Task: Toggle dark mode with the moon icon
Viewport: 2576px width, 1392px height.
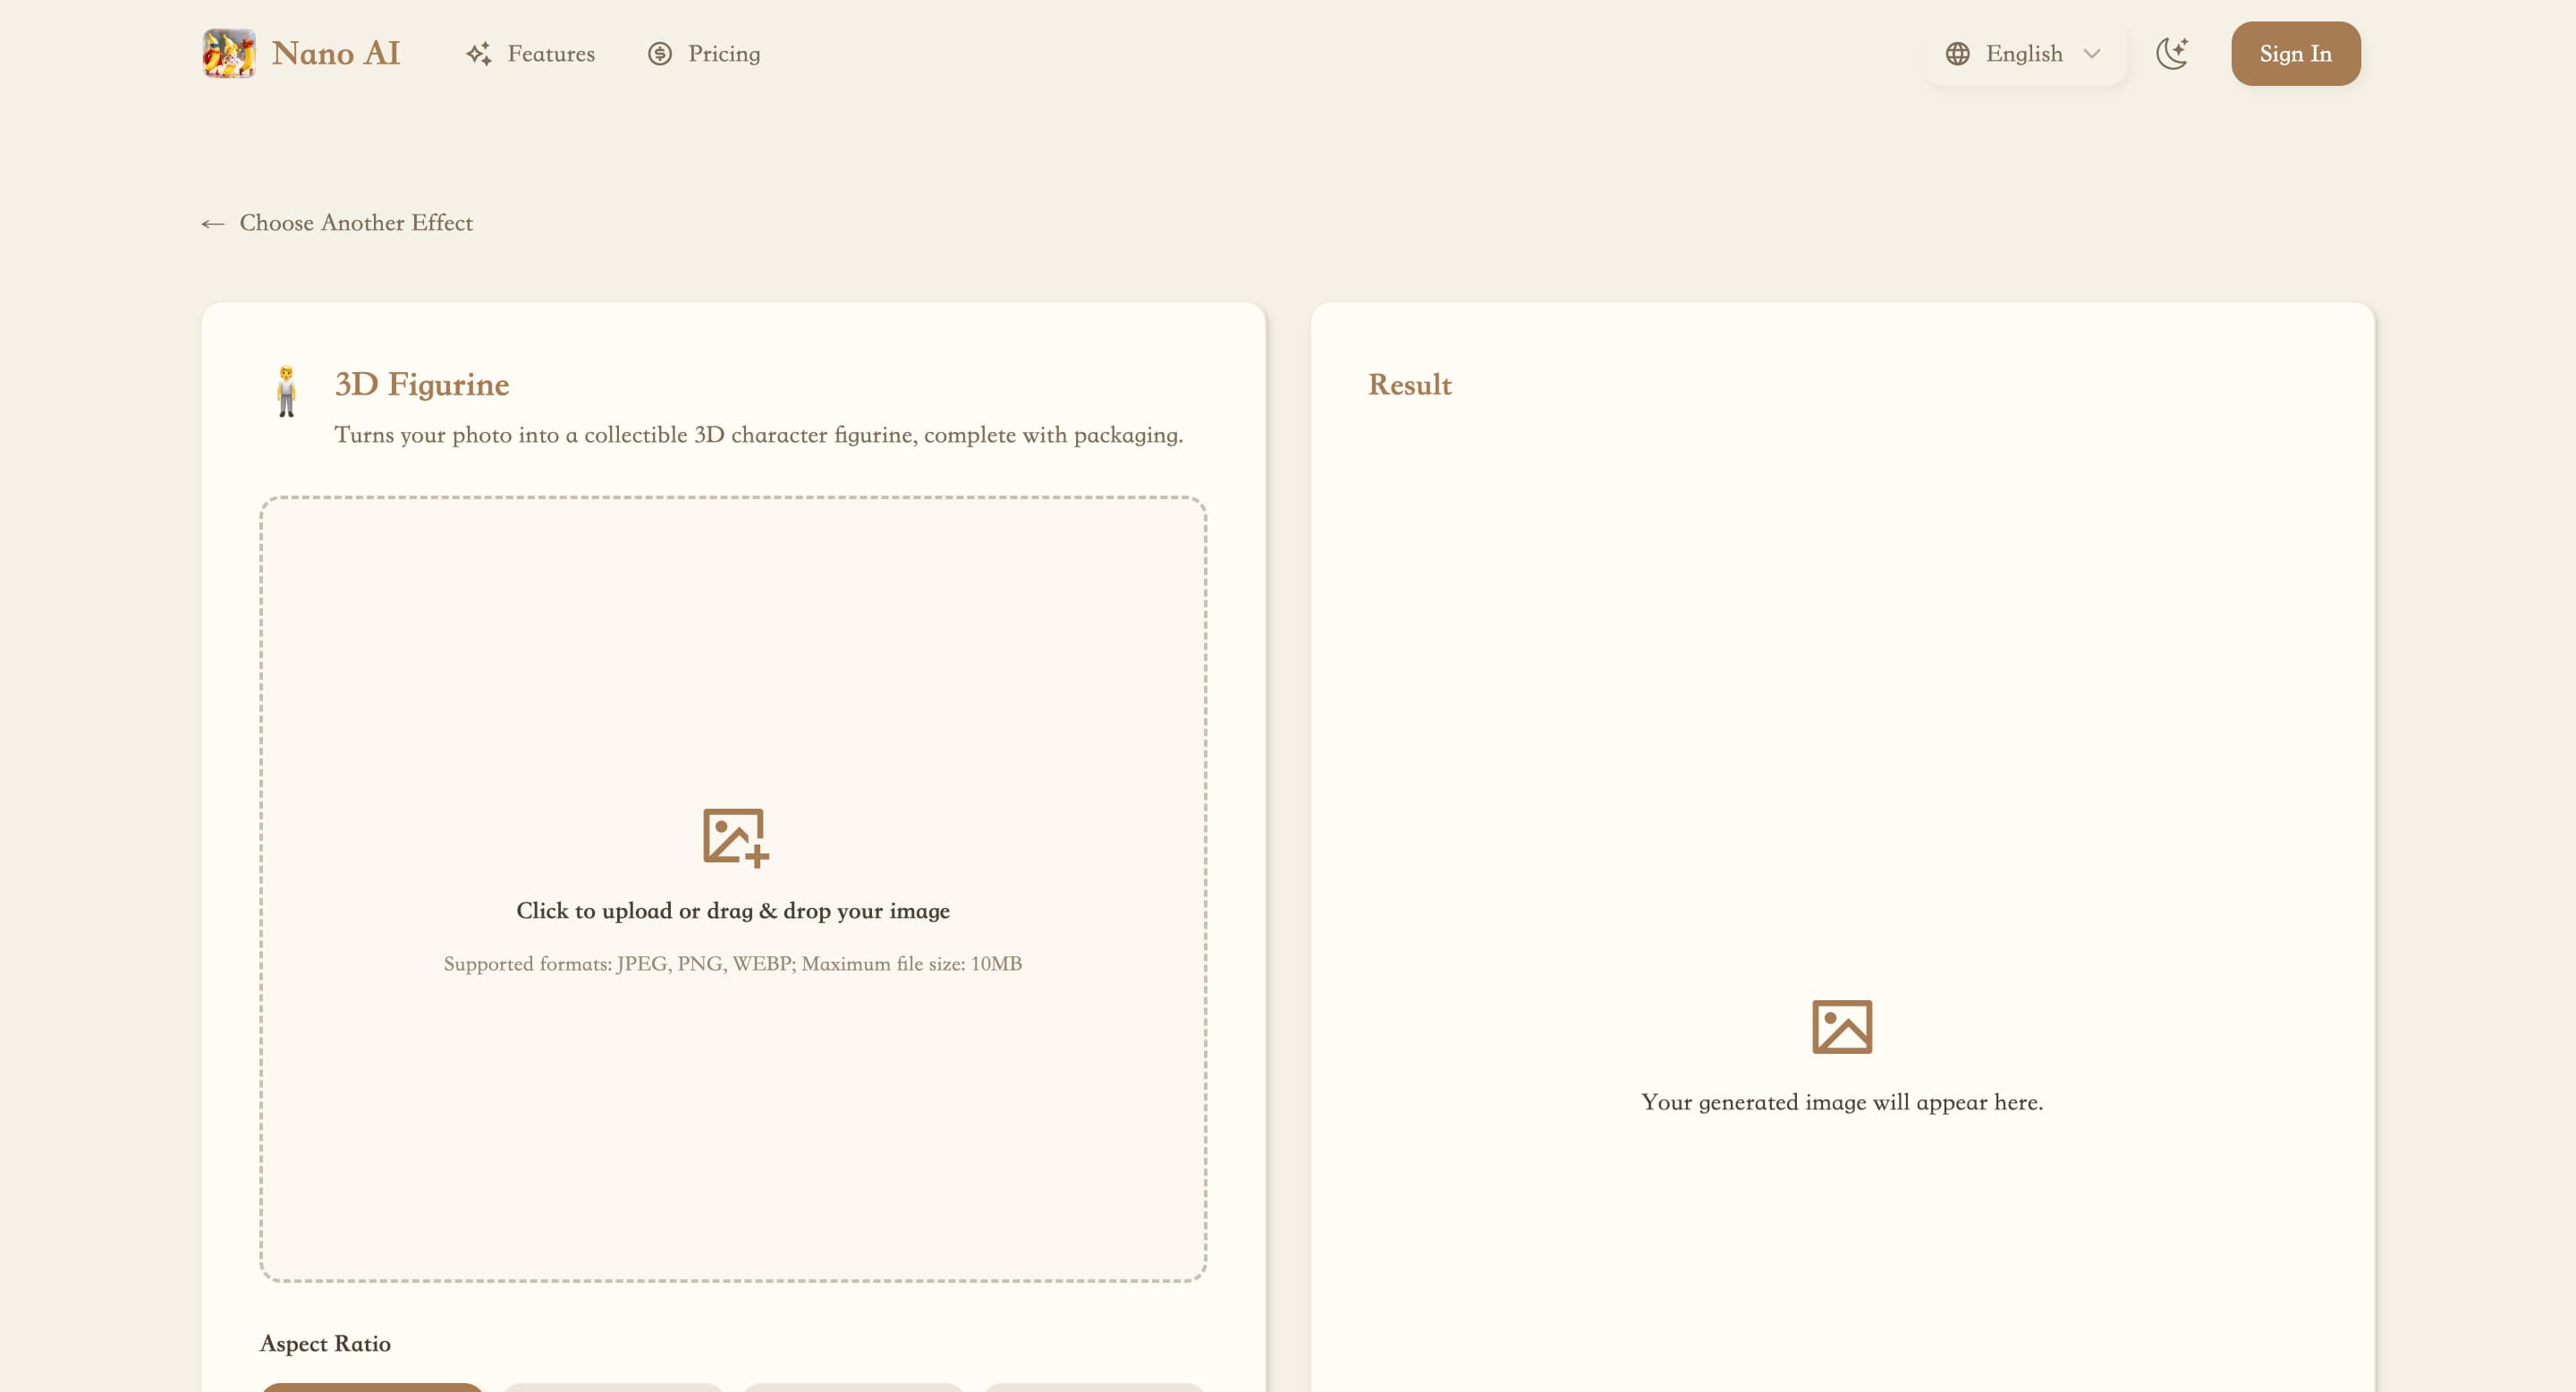Action: coord(2171,54)
